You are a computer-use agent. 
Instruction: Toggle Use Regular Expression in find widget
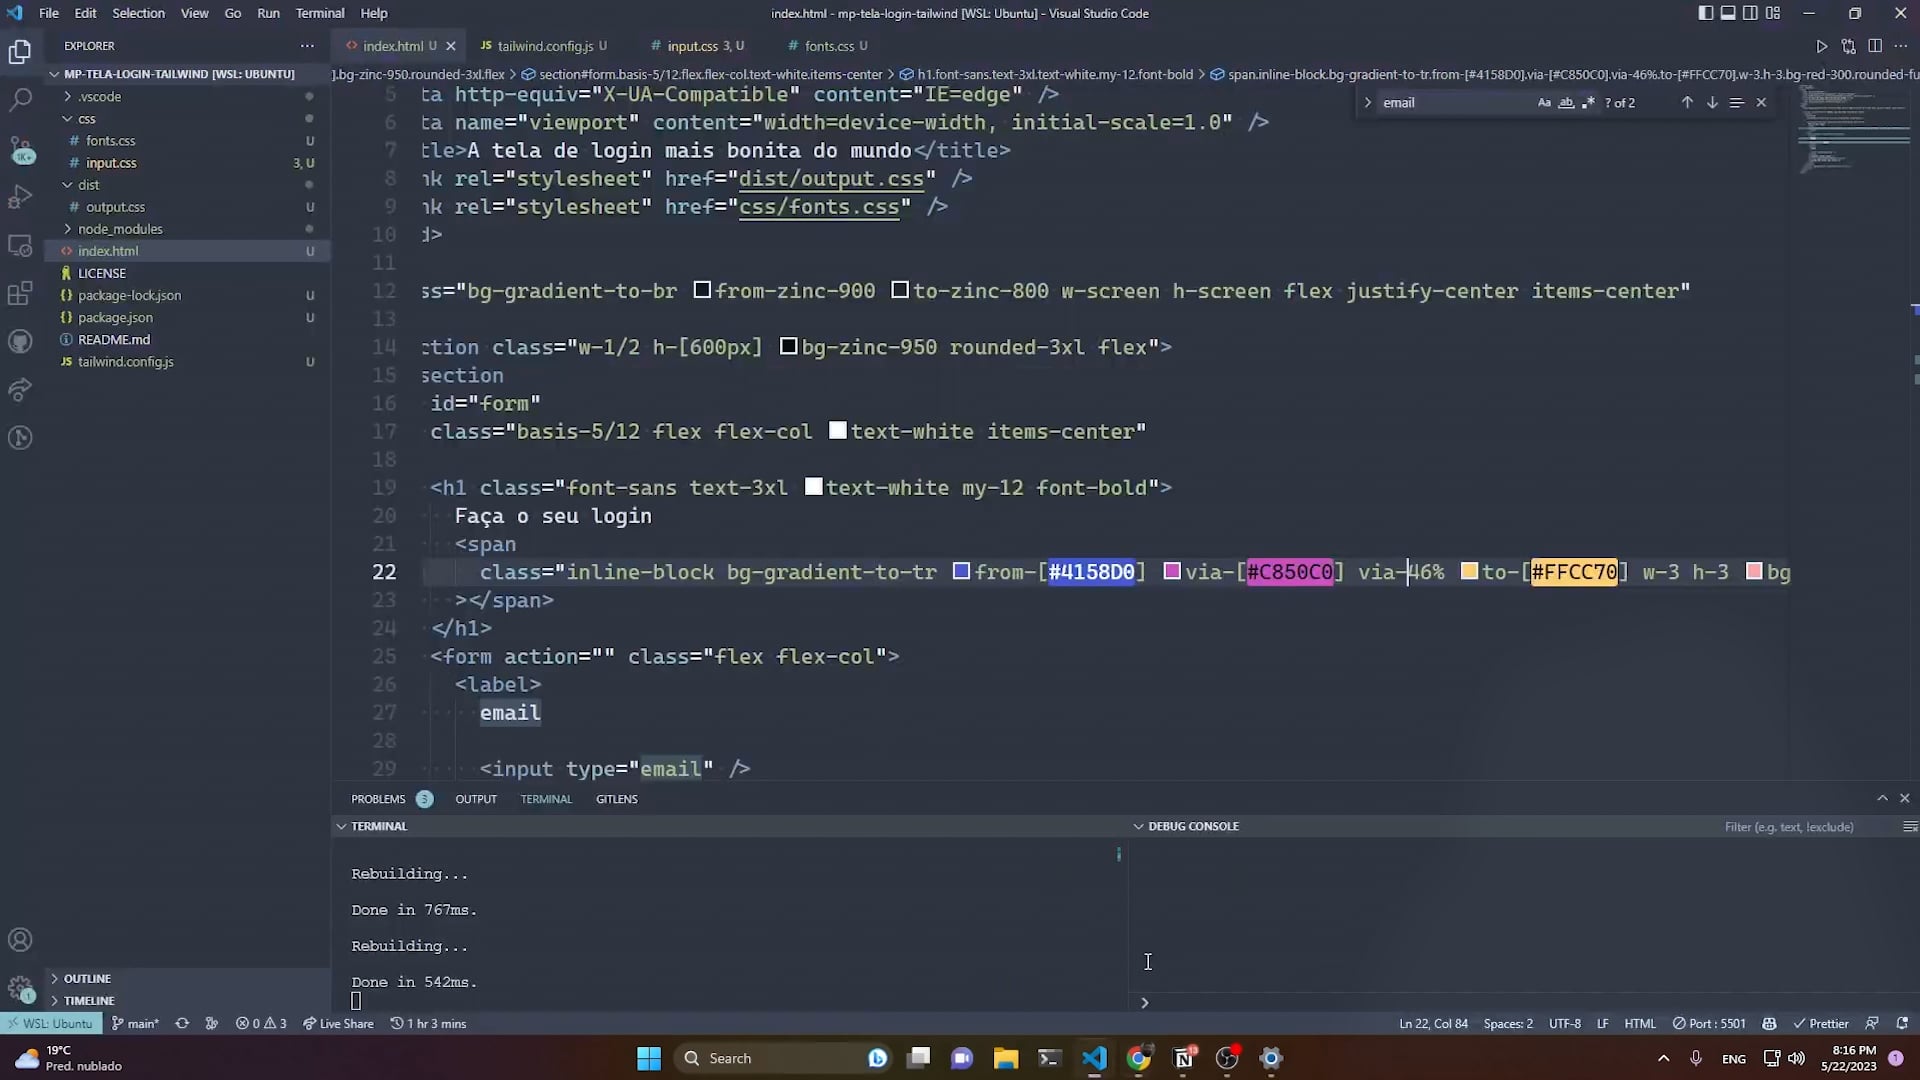pos(1588,102)
